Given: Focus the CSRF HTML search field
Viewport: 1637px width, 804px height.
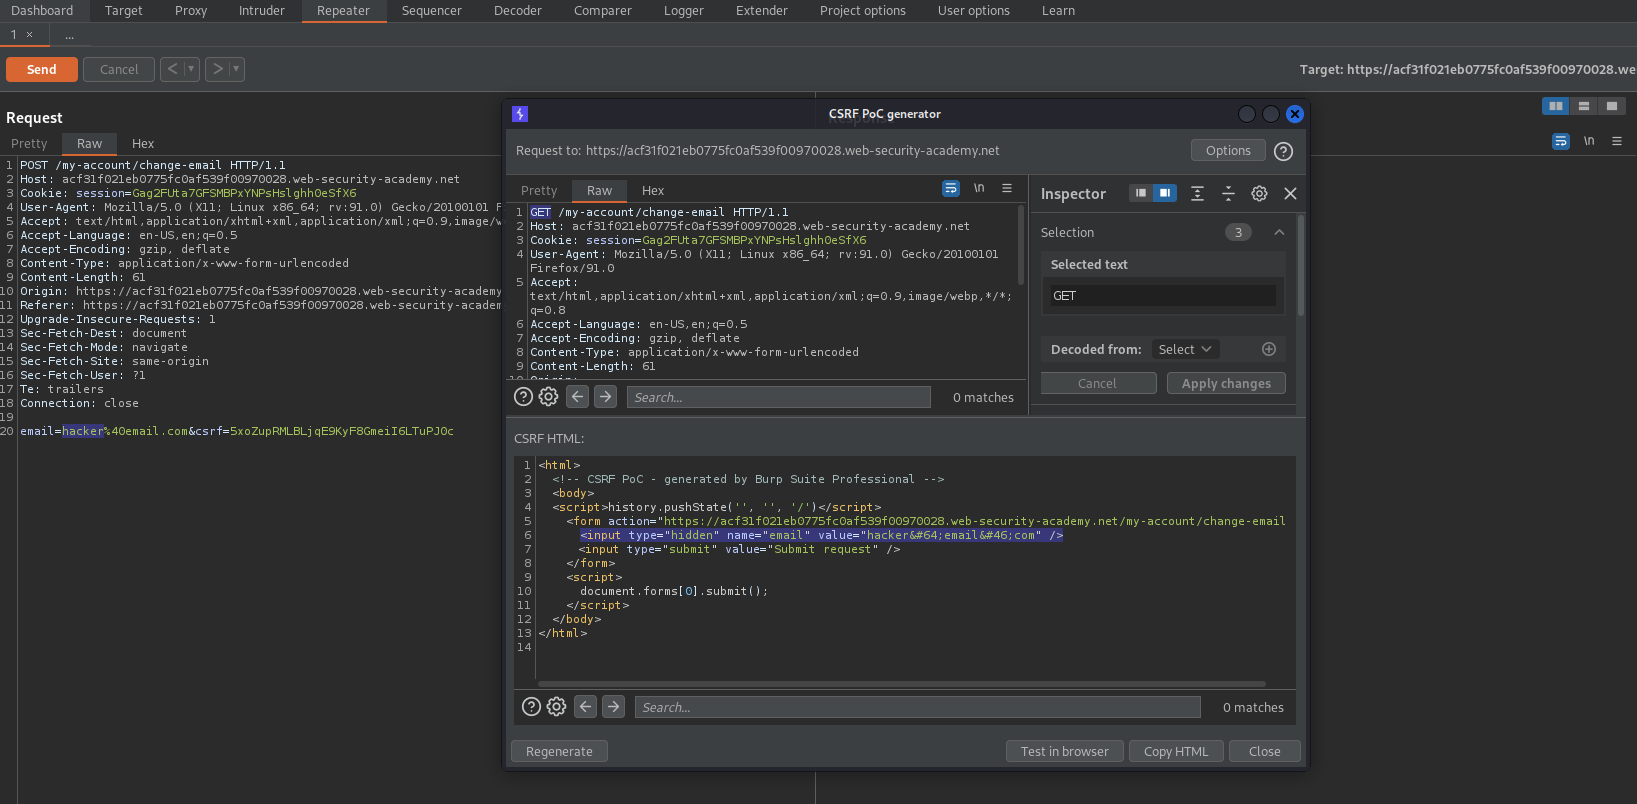Looking at the screenshot, I should [x=918, y=707].
